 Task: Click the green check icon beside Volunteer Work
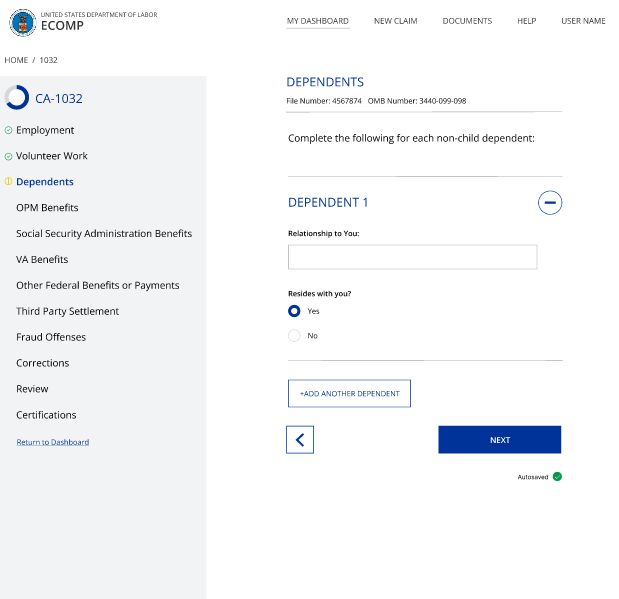coord(8,156)
